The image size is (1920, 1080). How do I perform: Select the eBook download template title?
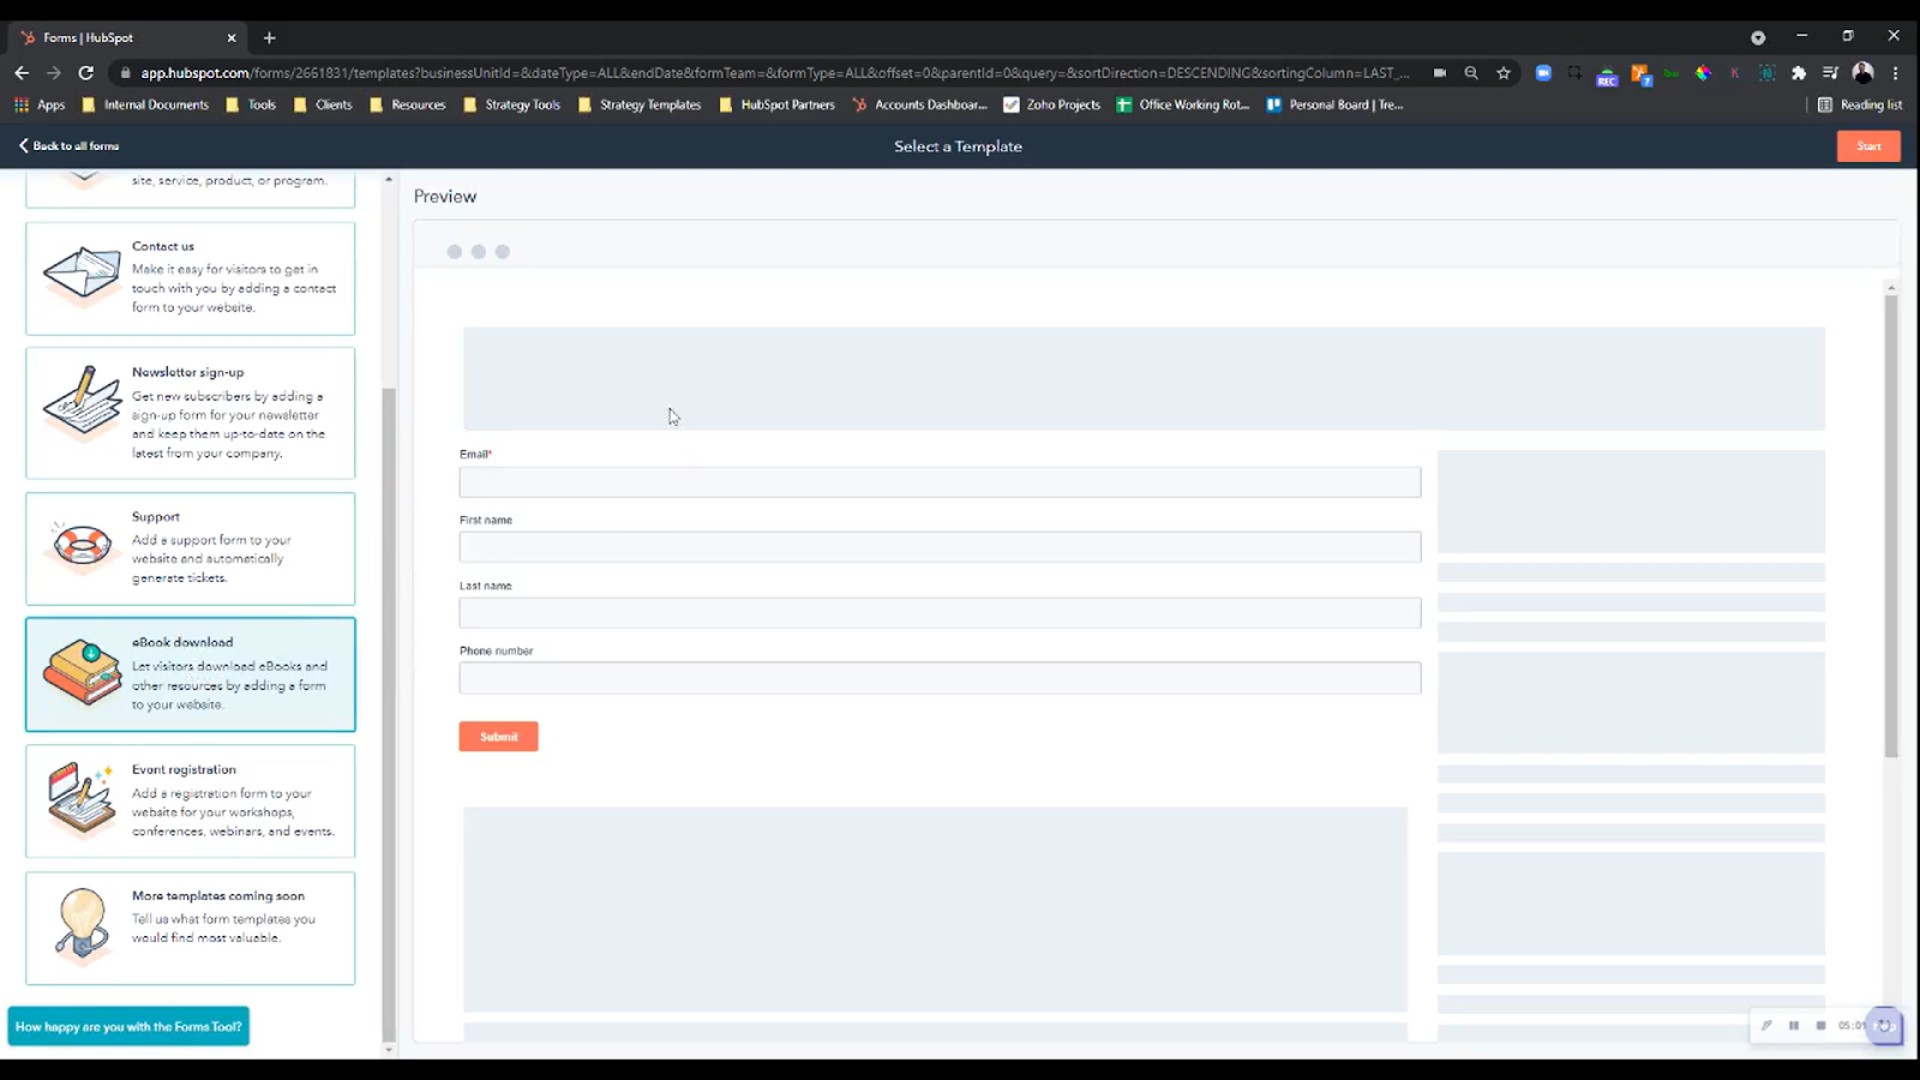(x=182, y=642)
